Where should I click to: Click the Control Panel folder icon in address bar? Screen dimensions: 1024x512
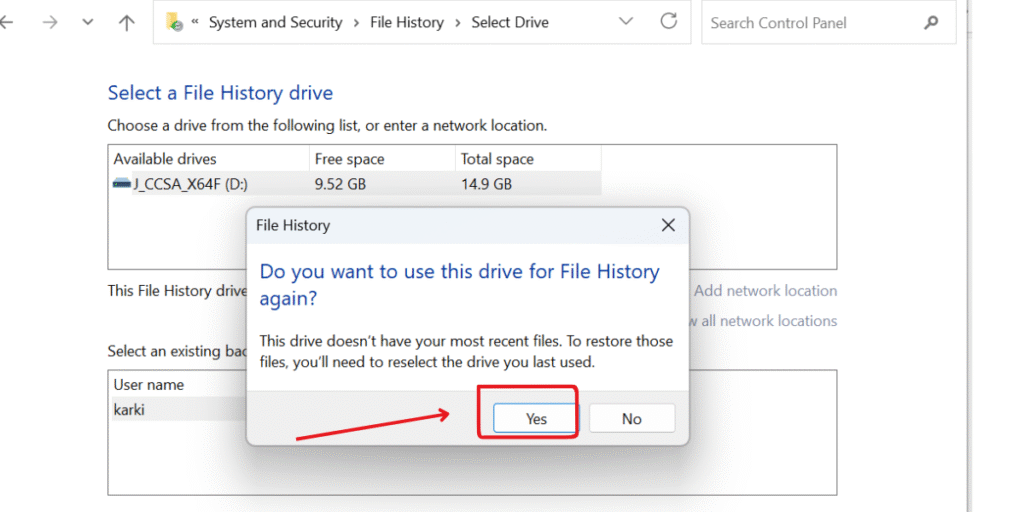pos(174,22)
